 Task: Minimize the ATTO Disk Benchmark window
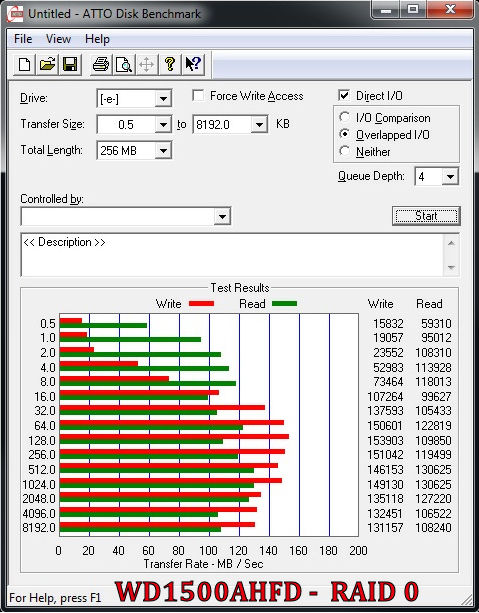pyautogui.click(x=386, y=9)
